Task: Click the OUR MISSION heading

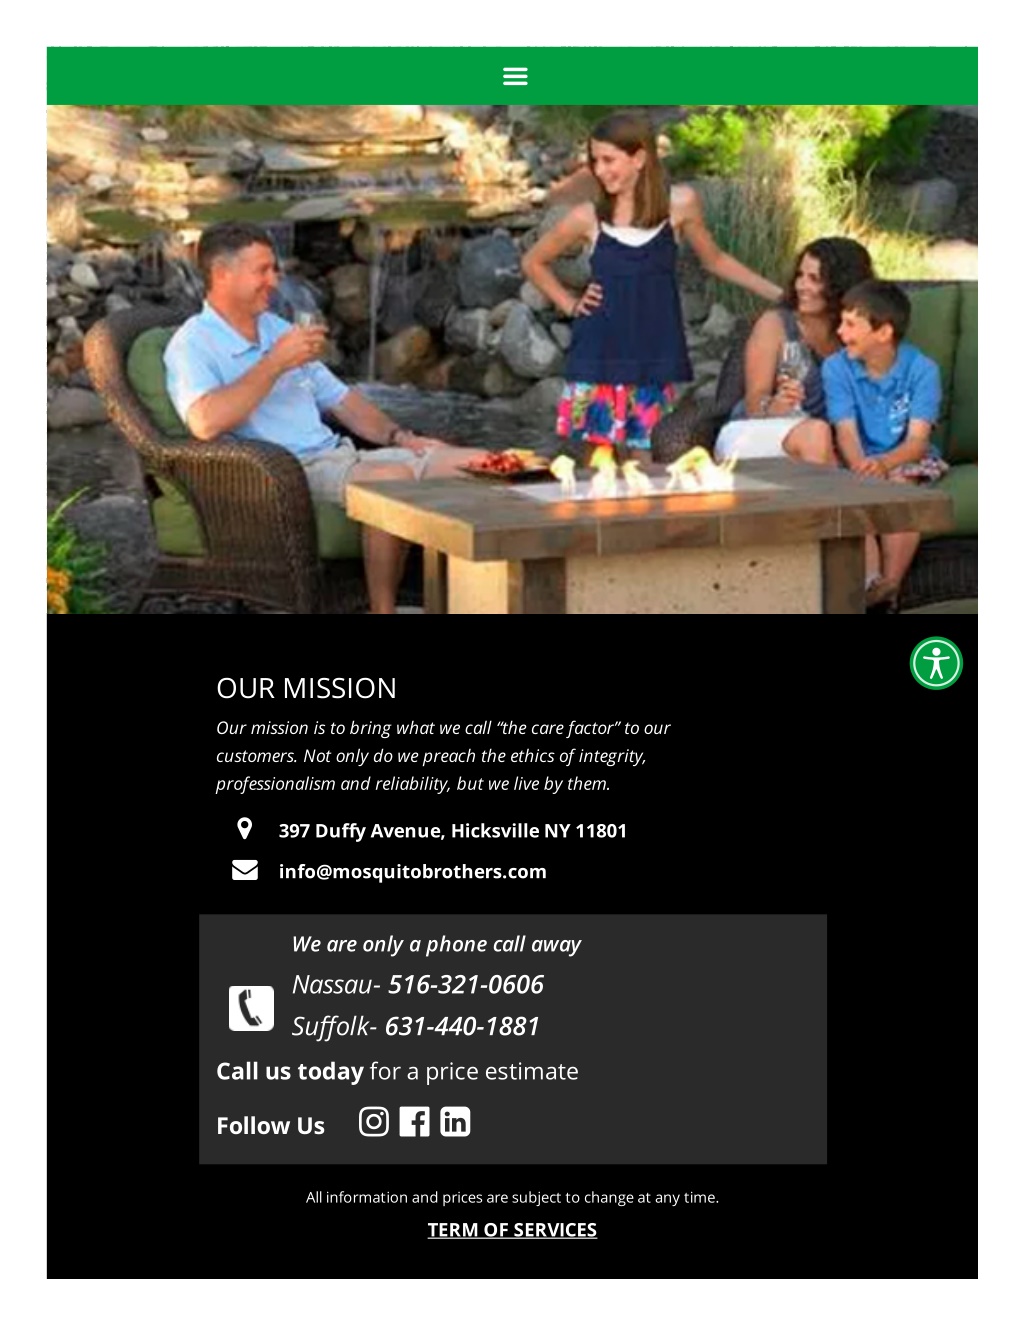Action: point(307,688)
